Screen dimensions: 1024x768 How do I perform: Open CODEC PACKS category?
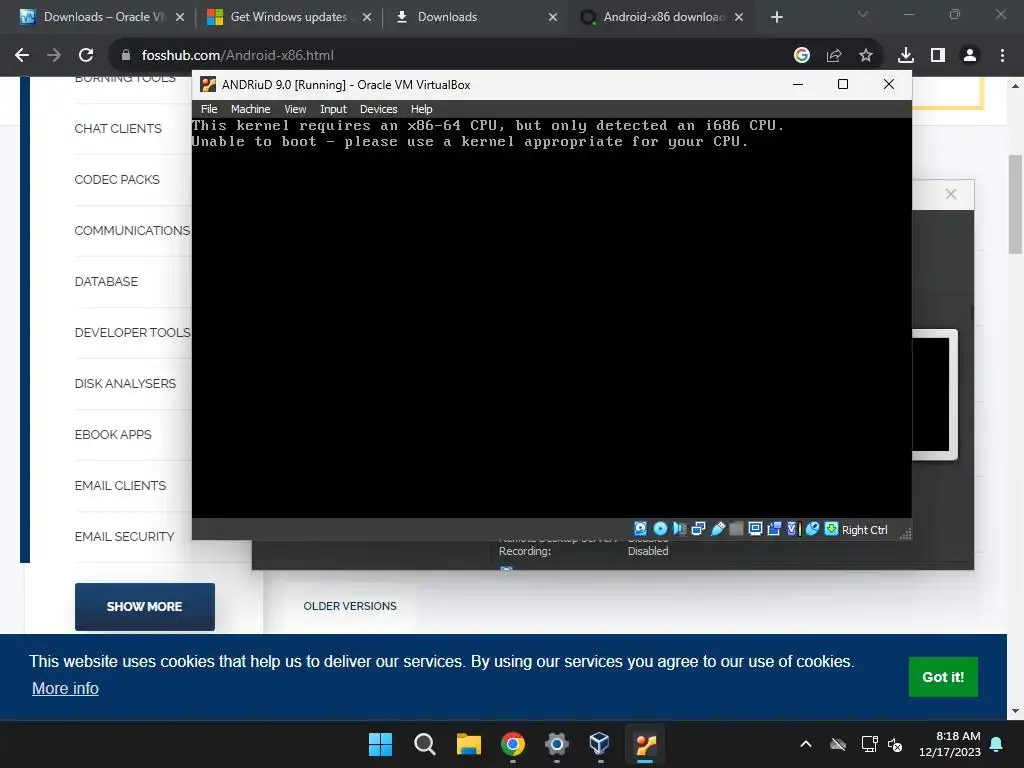117,180
